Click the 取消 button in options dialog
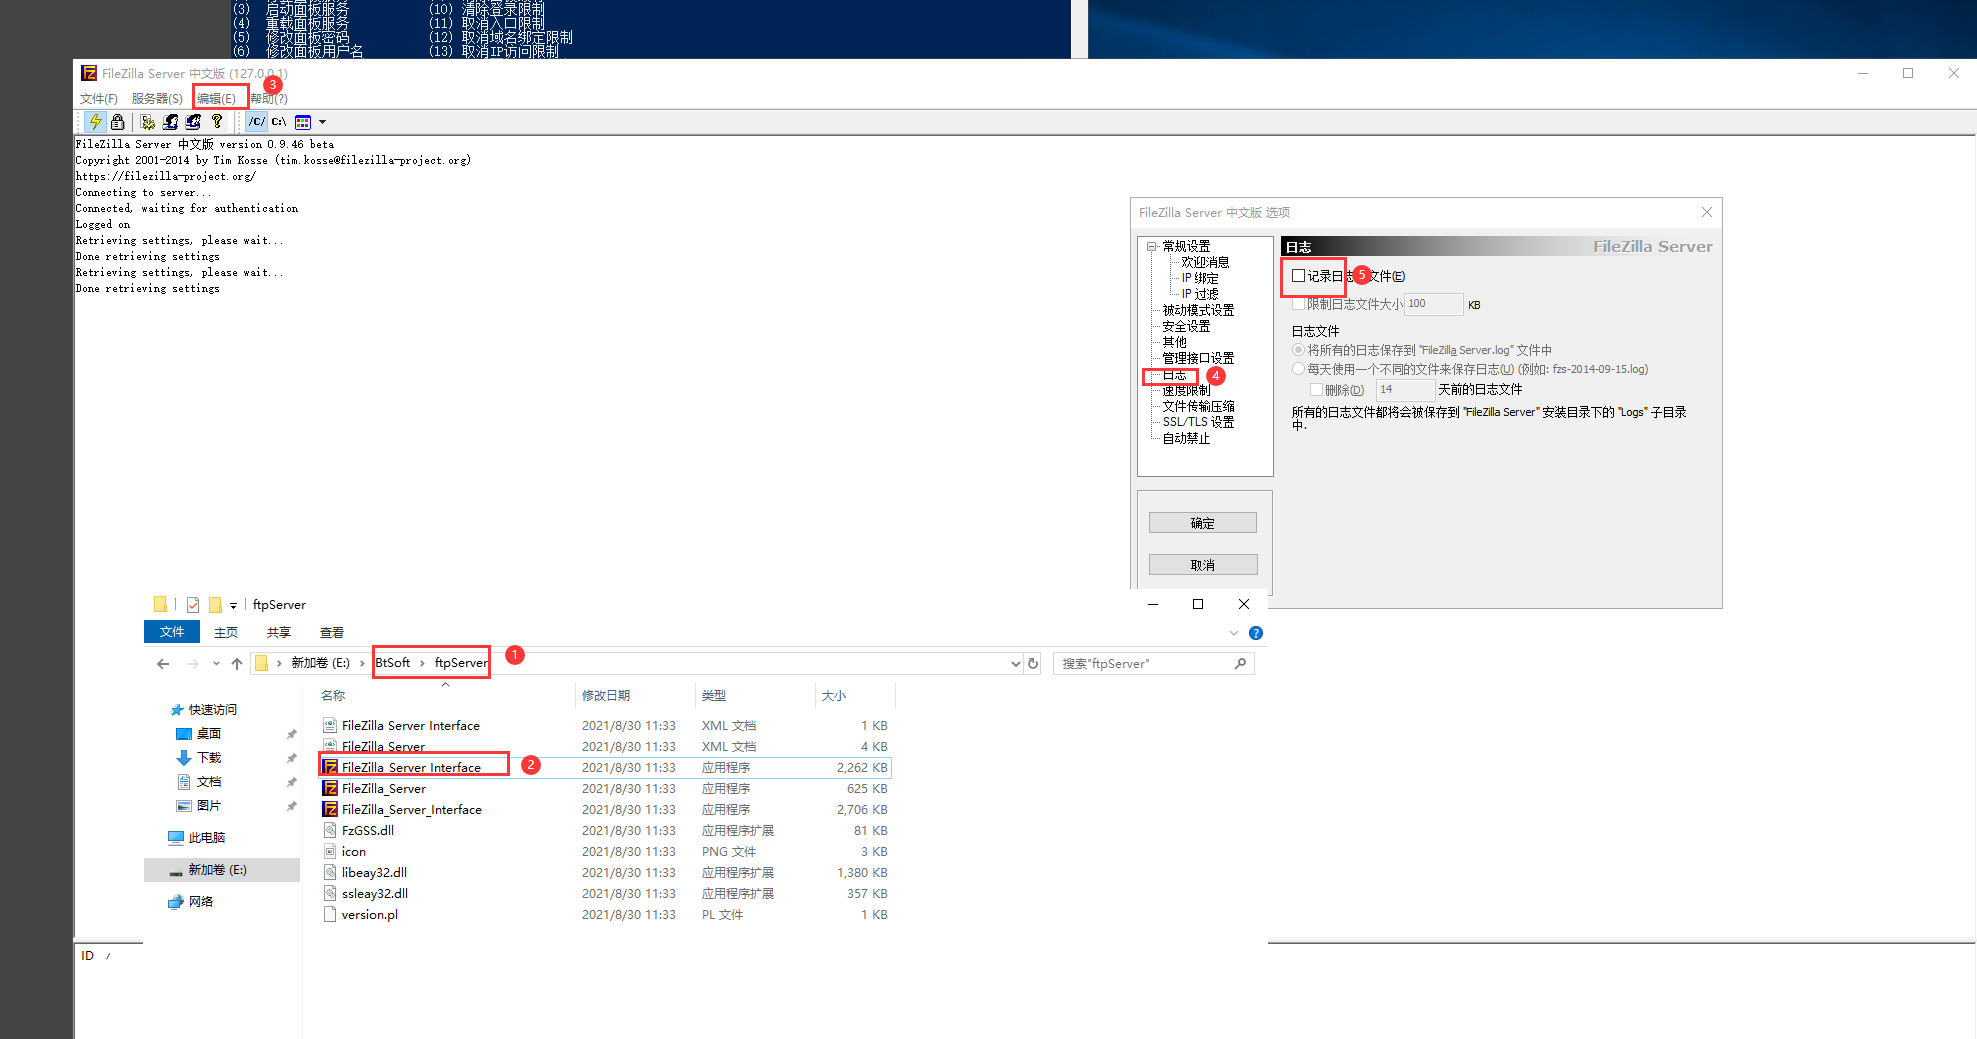Screen dimensions: 1977x1039 pyautogui.click(x=1203, y=565)
